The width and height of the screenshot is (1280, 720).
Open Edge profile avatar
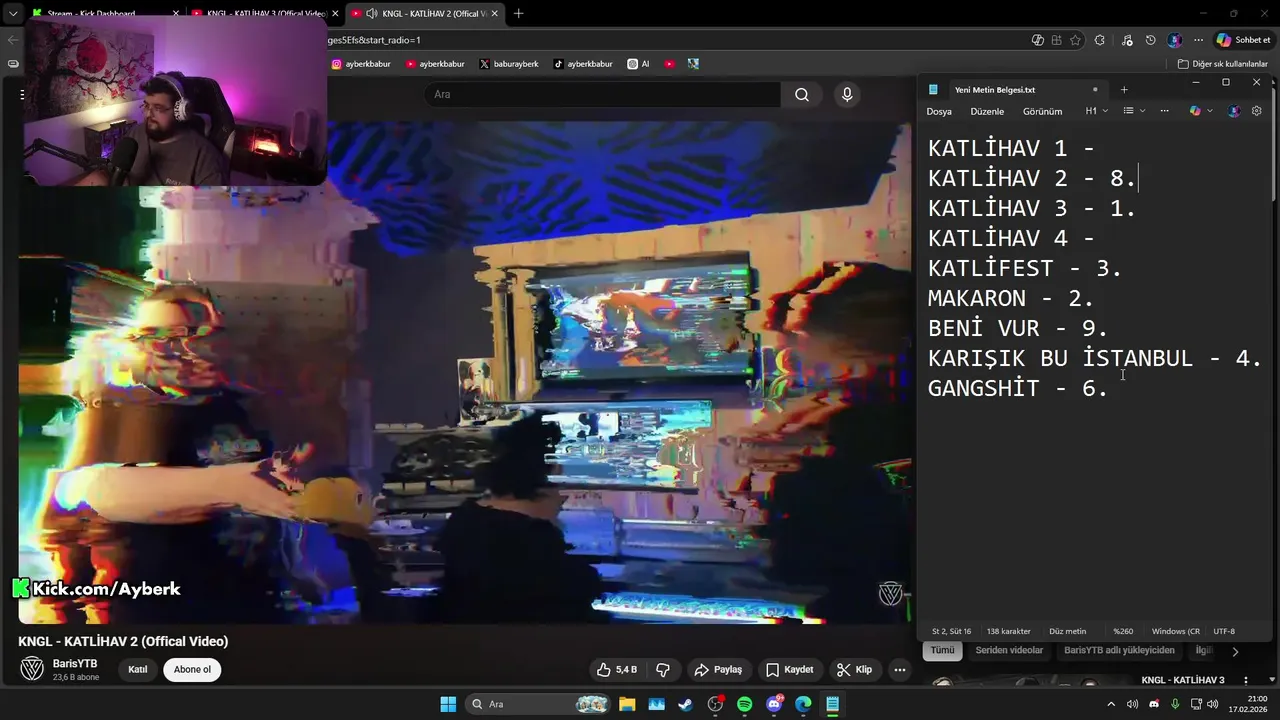tap(1174, 40)
